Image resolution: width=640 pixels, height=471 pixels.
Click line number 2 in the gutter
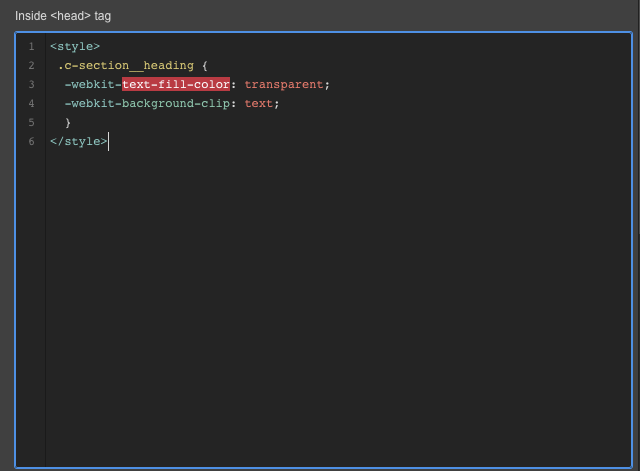(x=31, y=65)
